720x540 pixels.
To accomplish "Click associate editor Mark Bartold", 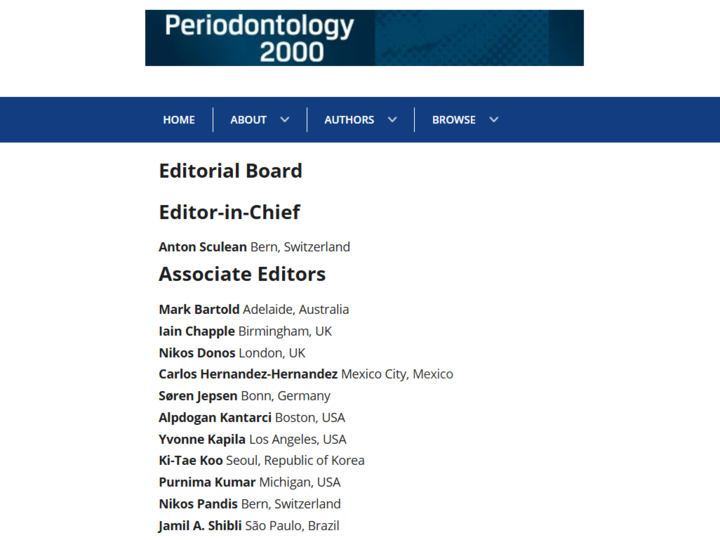I will pyautogui.click(x=199, y=310).
